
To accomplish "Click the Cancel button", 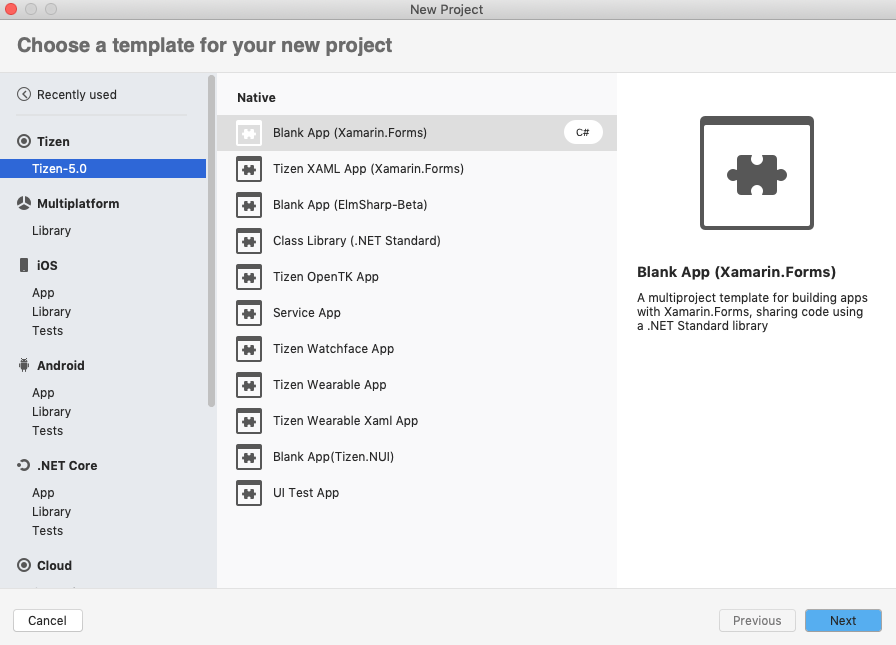I will [x=47, y=620].
